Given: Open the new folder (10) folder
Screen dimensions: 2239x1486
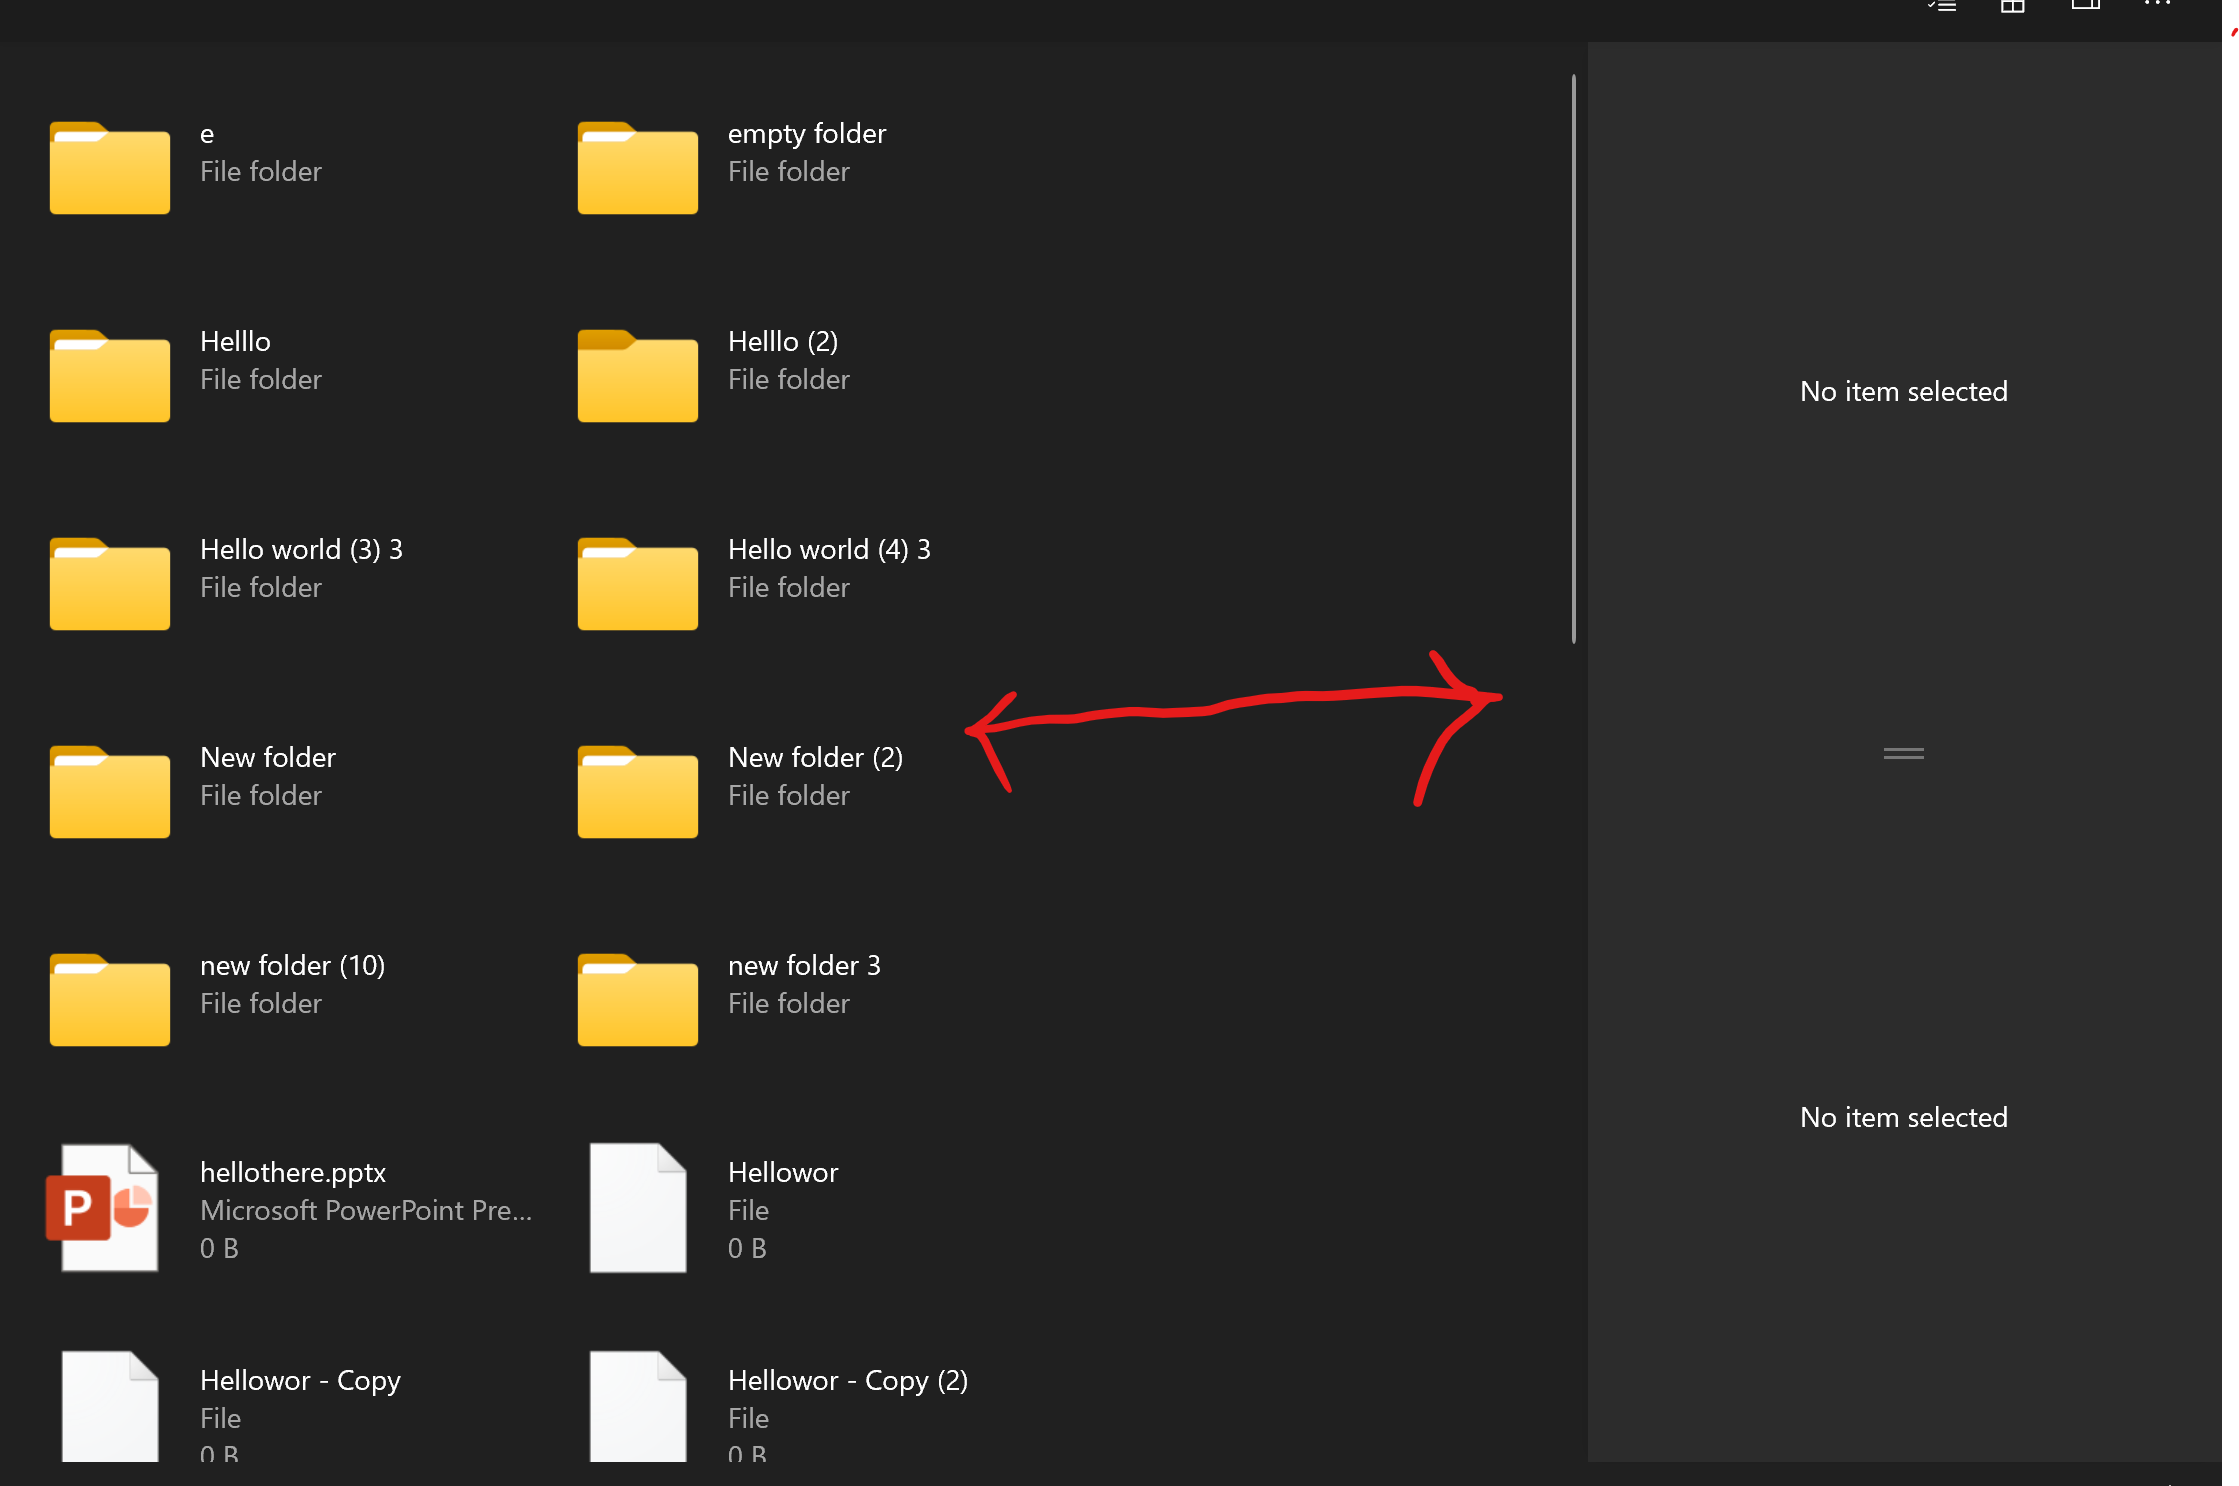Looking at the screenshot, I should pos(109,999).
